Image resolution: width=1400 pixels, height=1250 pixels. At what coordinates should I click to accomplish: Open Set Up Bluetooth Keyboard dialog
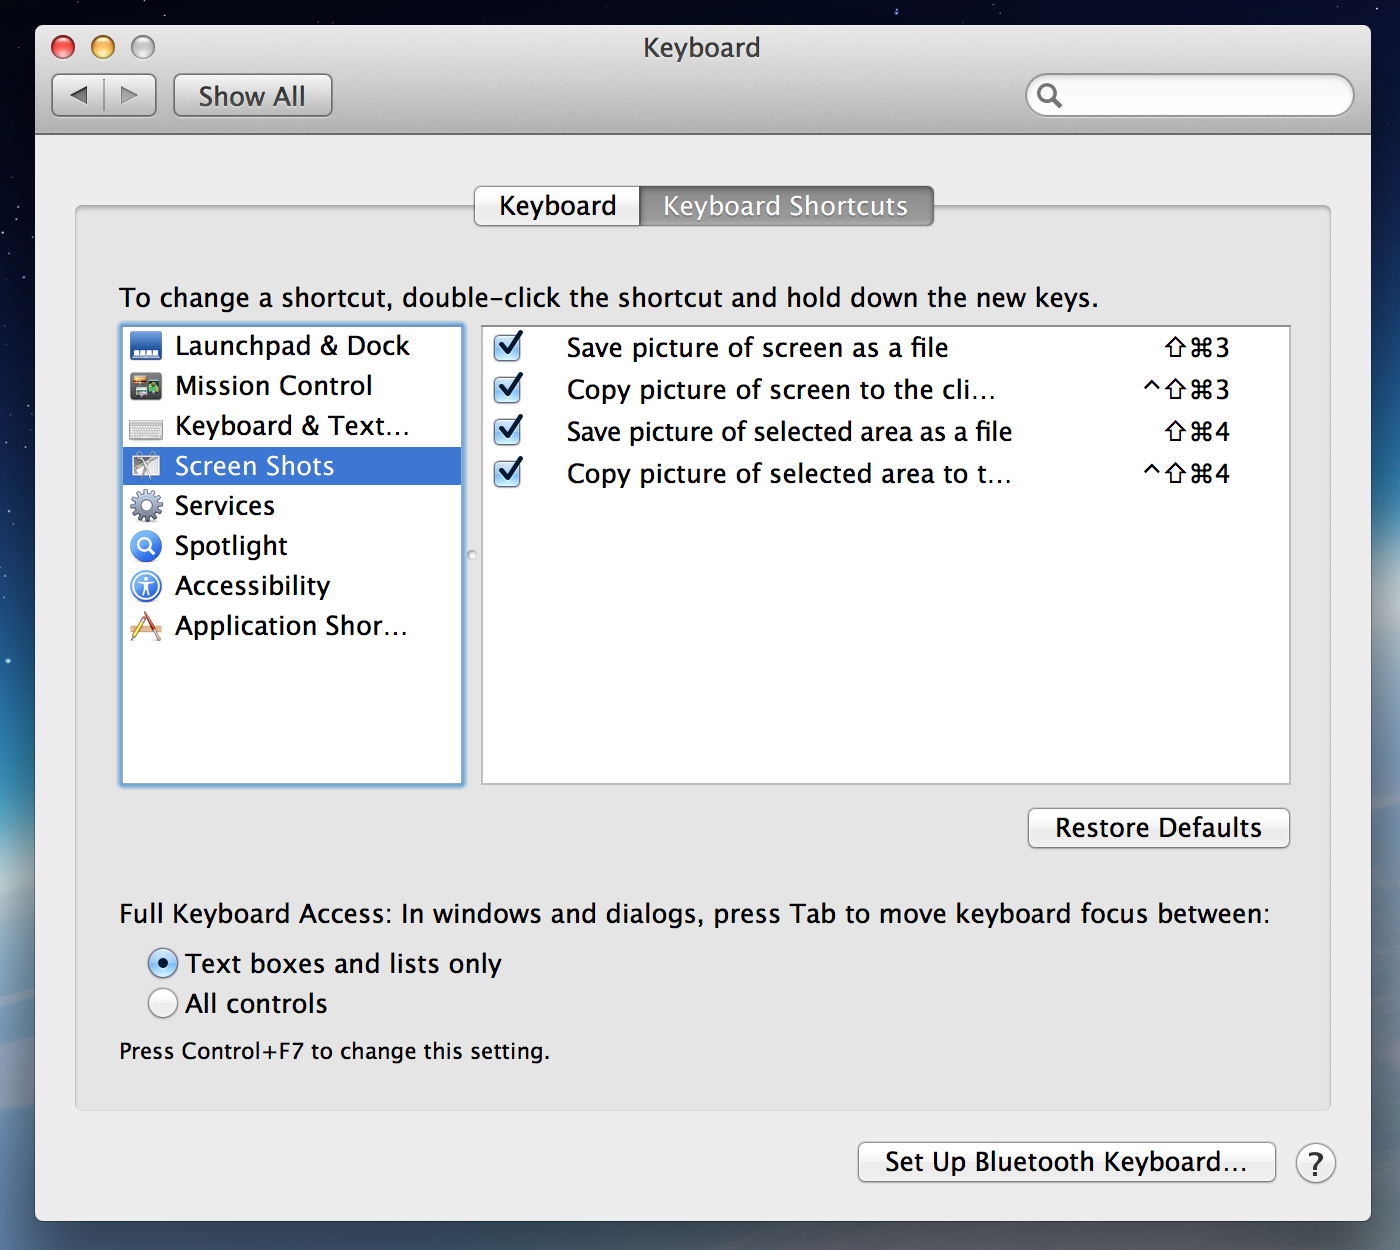pyautogui.click(x=1067, y=1162)
